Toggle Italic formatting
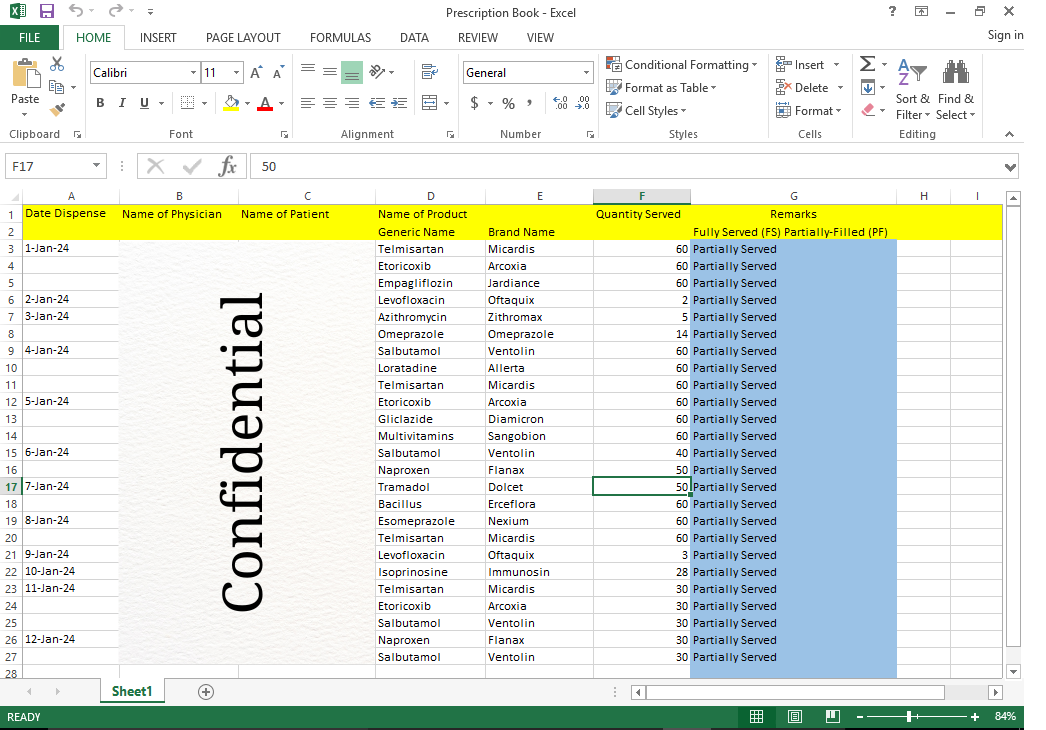Screen dimensions: 1046x730 click(122, 103)
